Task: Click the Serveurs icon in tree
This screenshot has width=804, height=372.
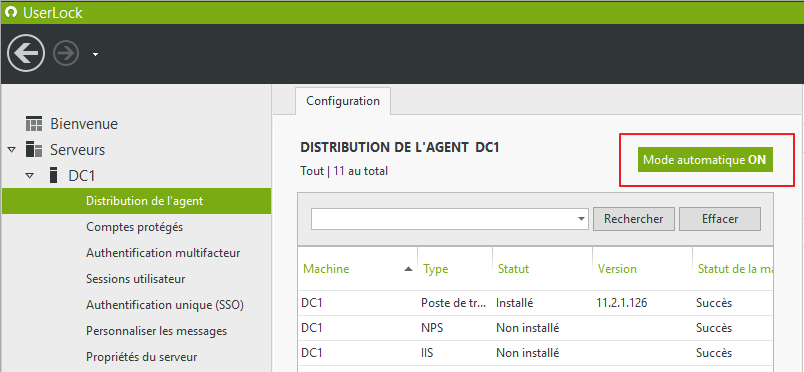Action: pos(34,149)
